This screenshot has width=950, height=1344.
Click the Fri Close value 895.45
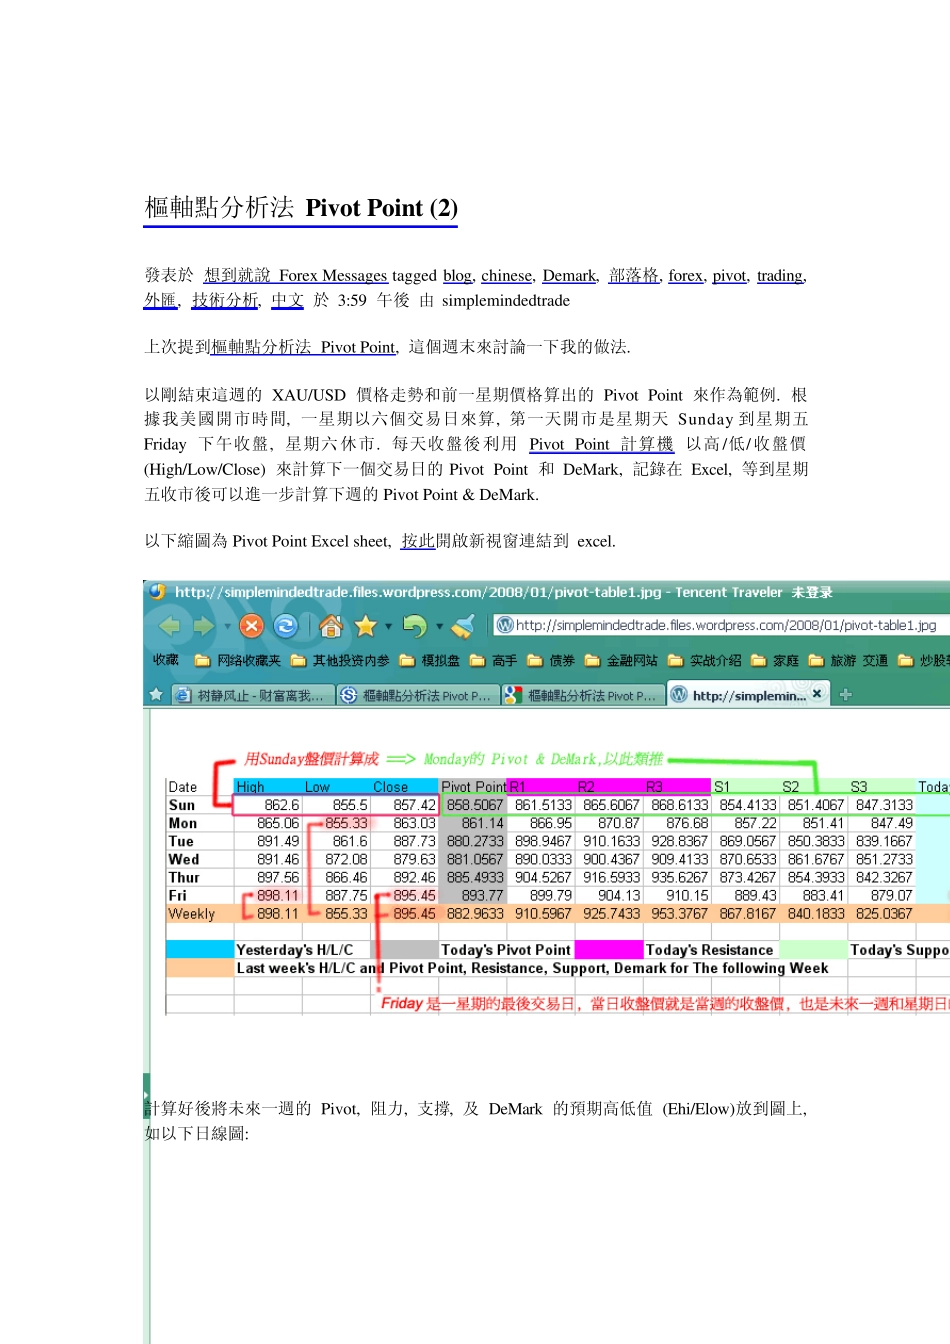pyautogui.click(x=414, y=896)
